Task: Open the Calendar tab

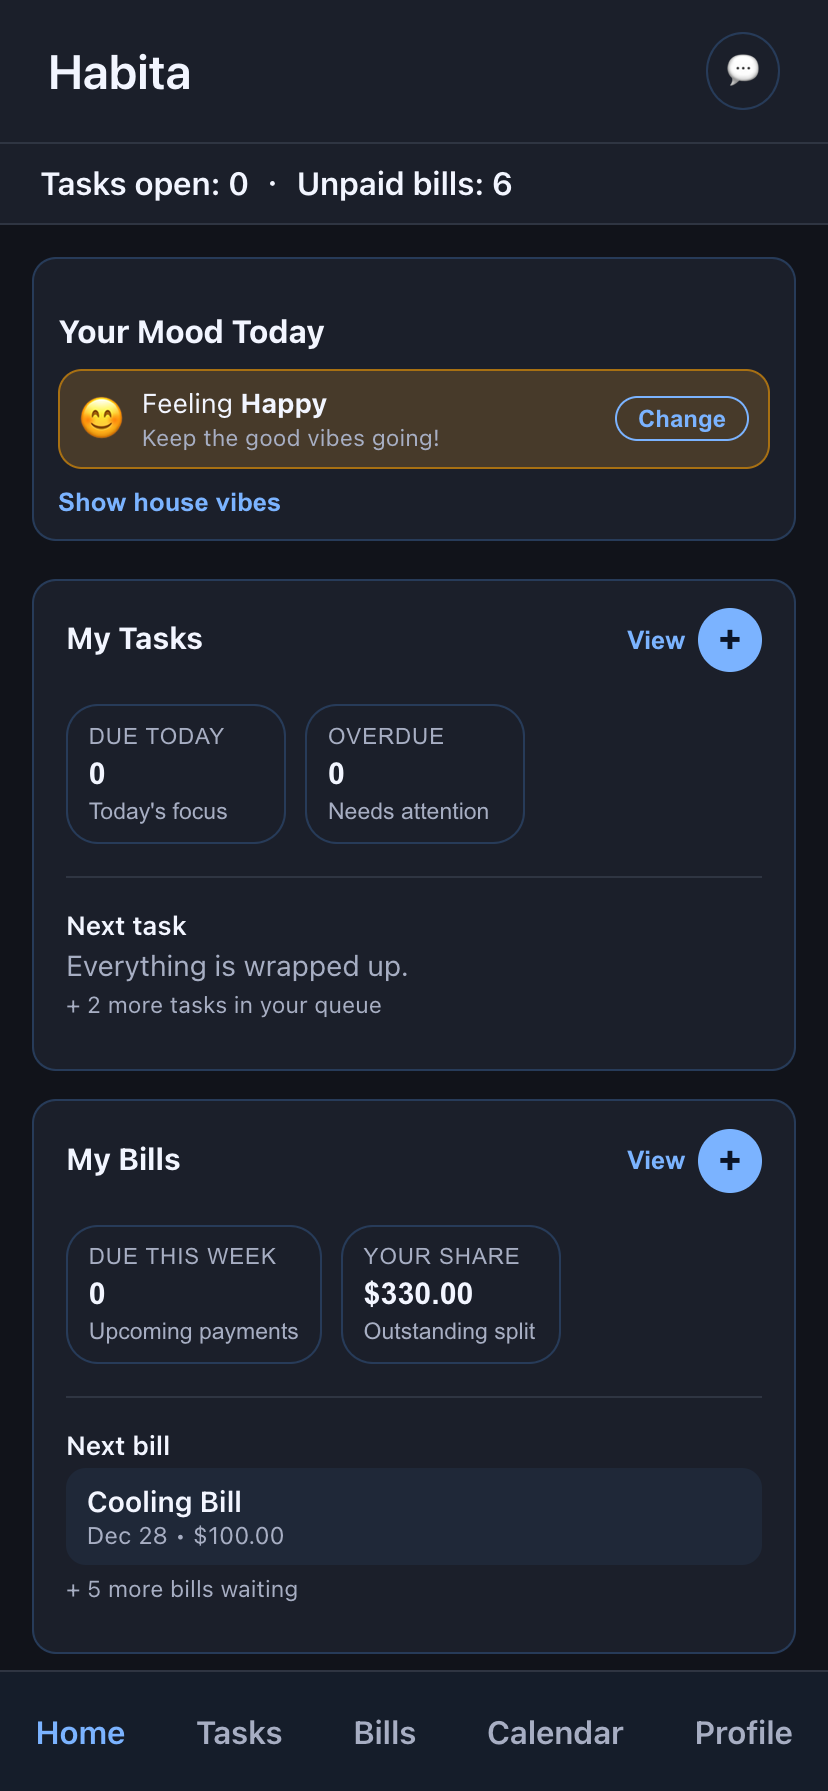Action: point(555,1733)
